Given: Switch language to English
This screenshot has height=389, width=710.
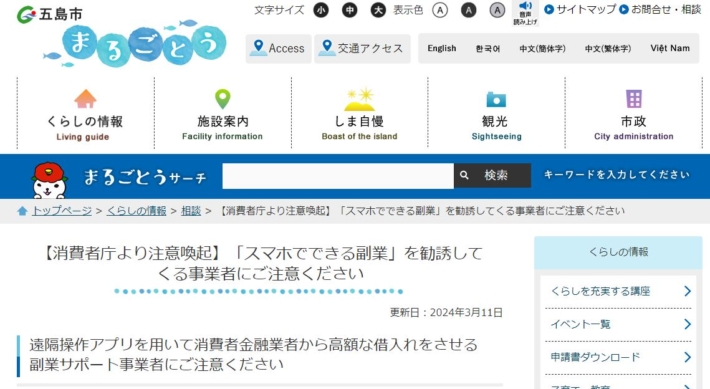Looking at the screenshot, I should [442, 48].
